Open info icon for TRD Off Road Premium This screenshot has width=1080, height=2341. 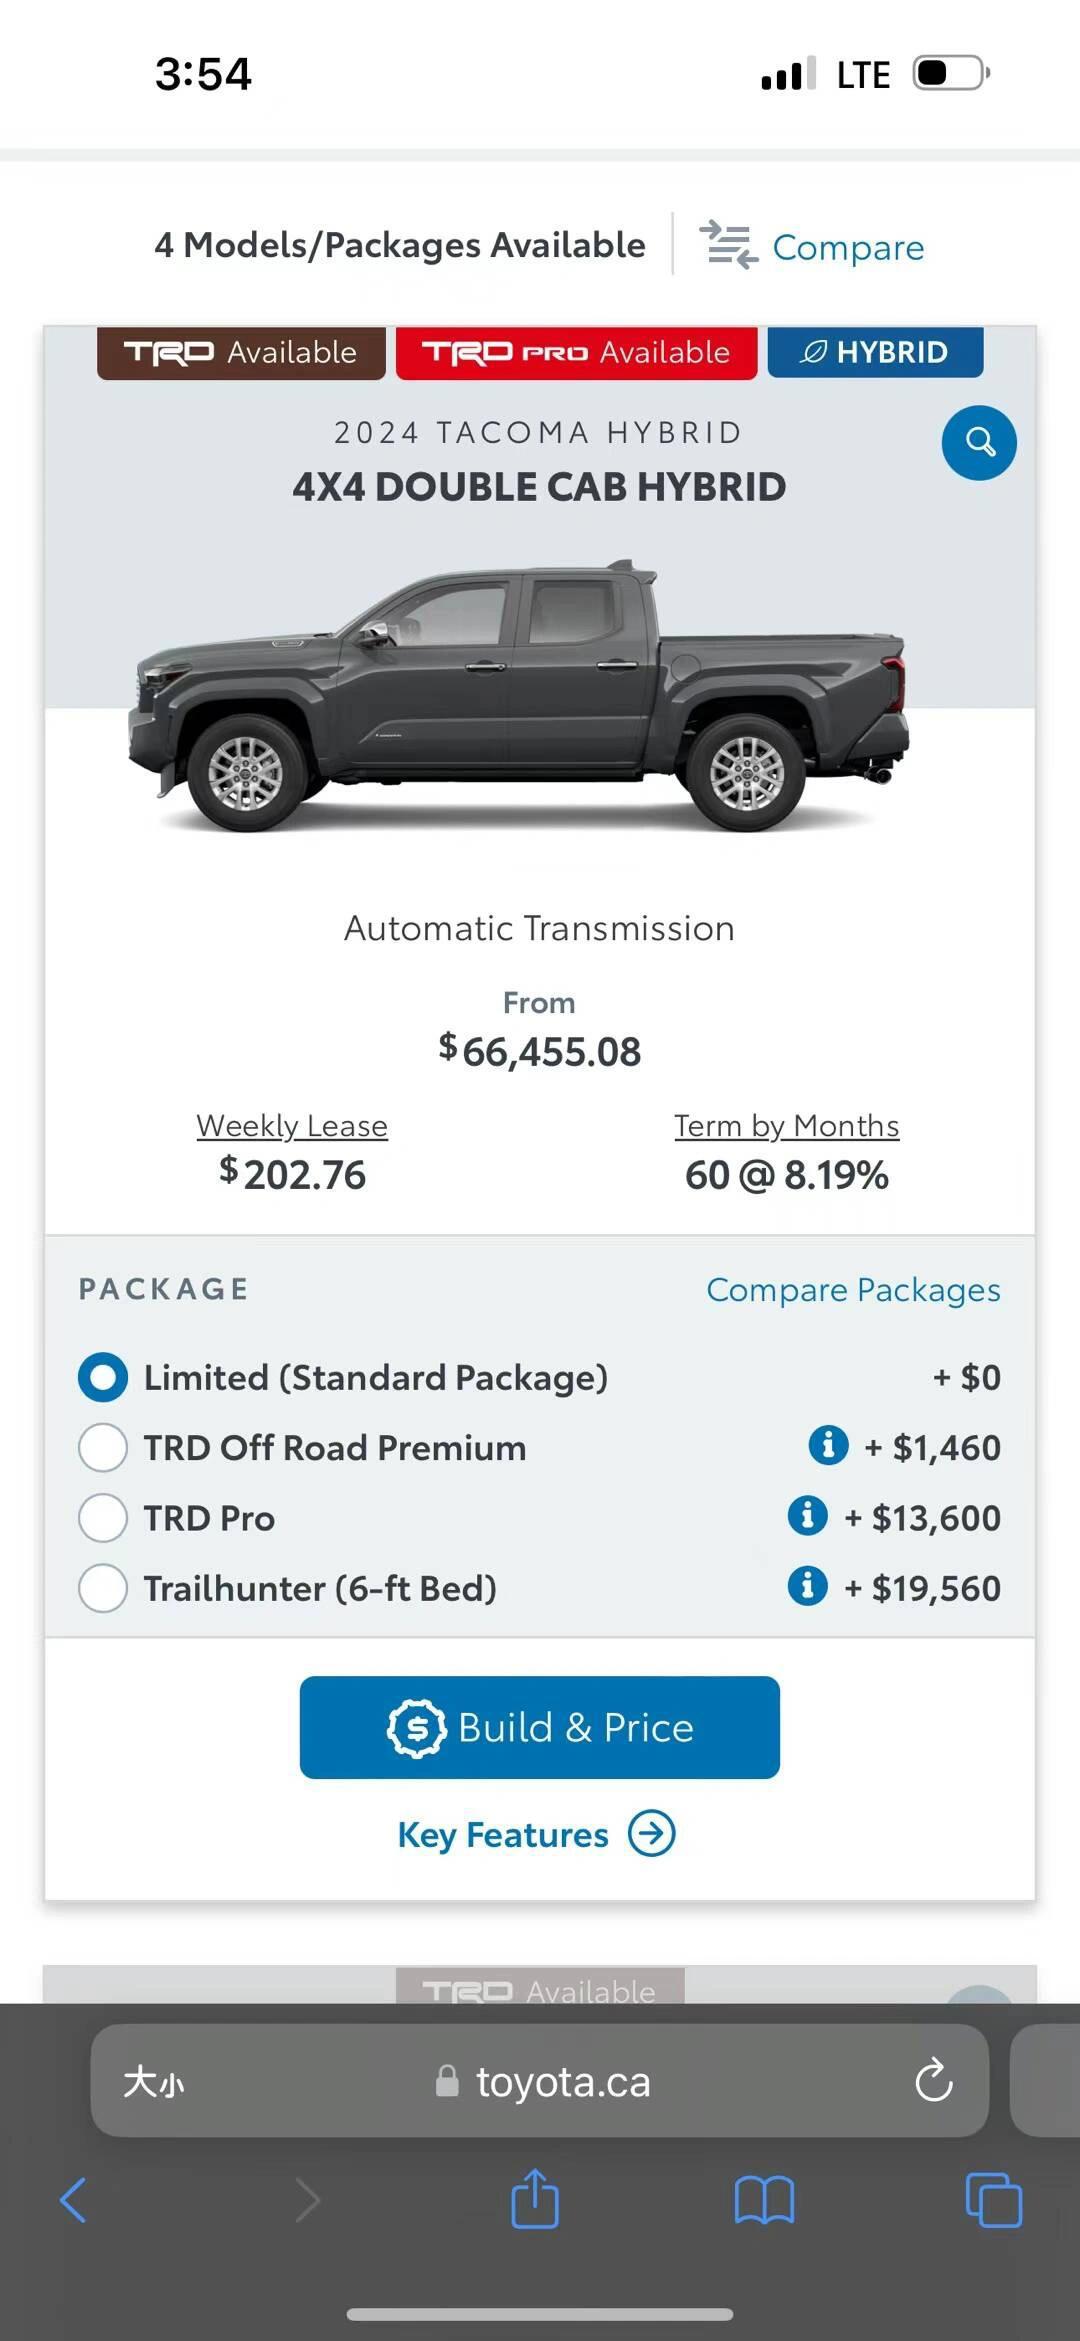coord(828,1445)
